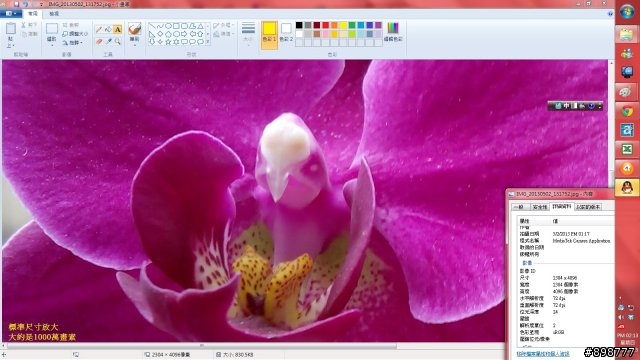The height and width of the screenshot is (360, 640).
Task: Click the Brushes tool icon
Action: pos(134,29)
